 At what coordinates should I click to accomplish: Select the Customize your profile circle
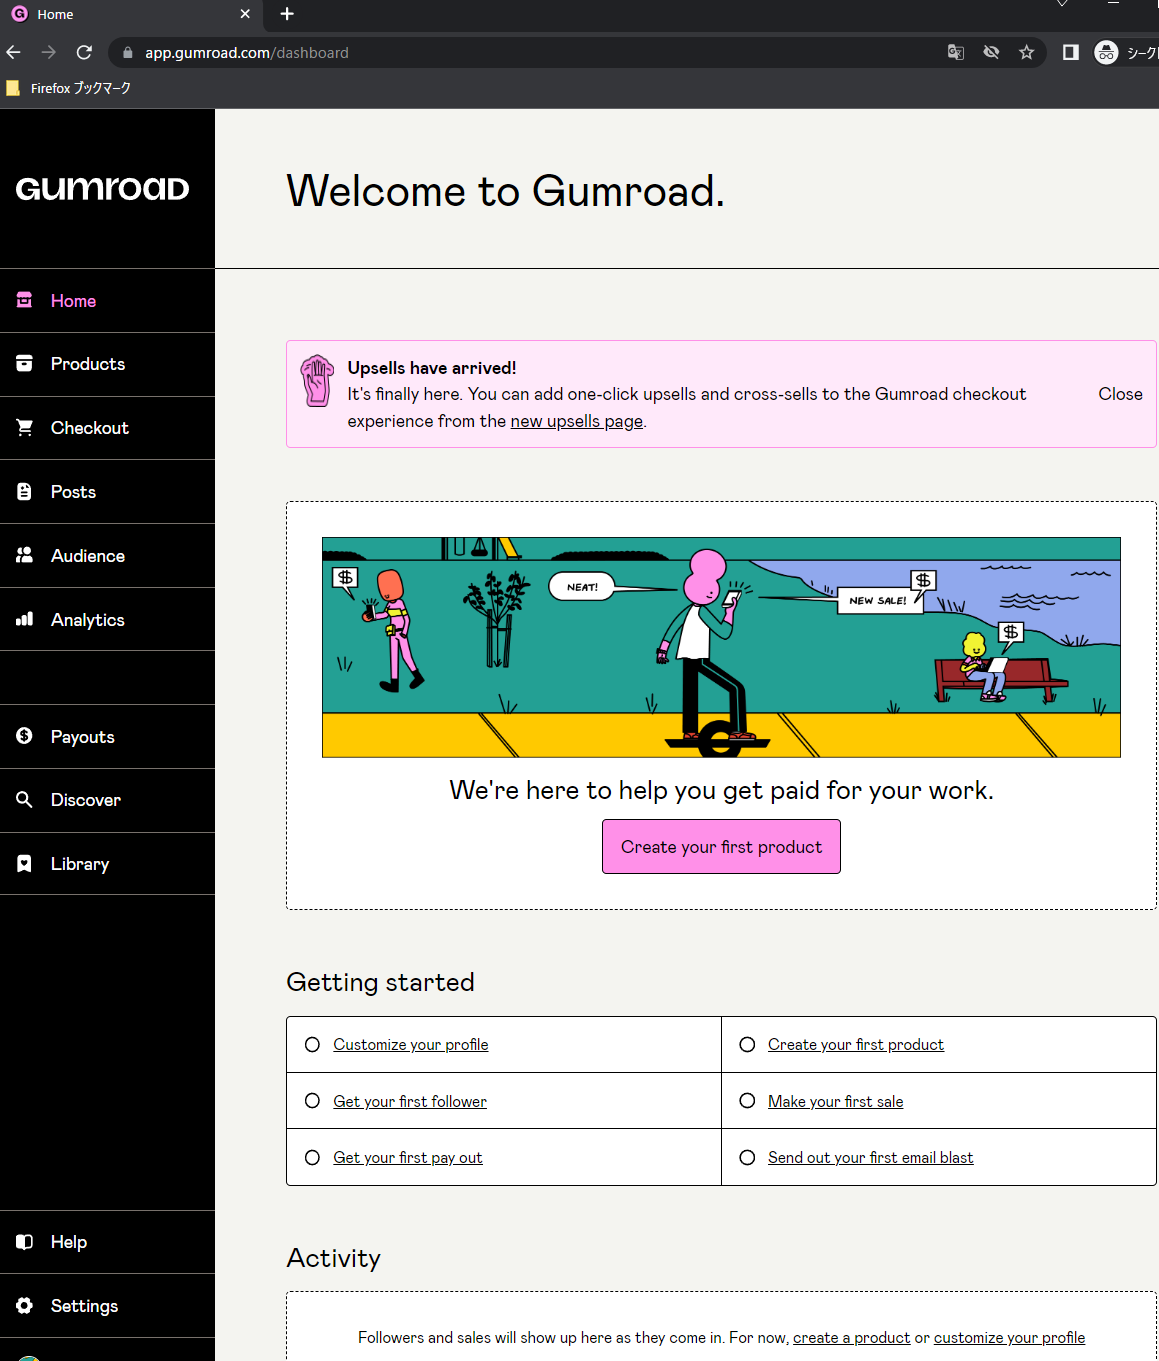313,1045
